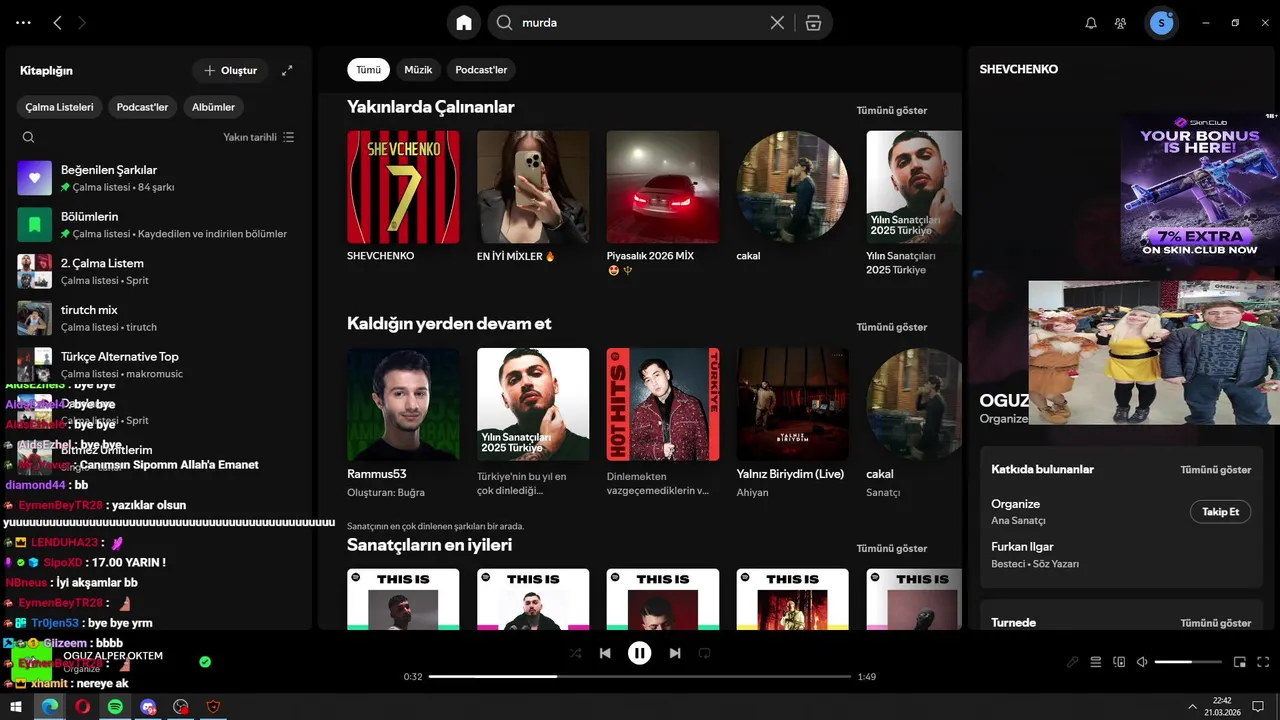Open the three-dot app menu
The width and height of the screenshot is (1280, 720).
(23, 22)
